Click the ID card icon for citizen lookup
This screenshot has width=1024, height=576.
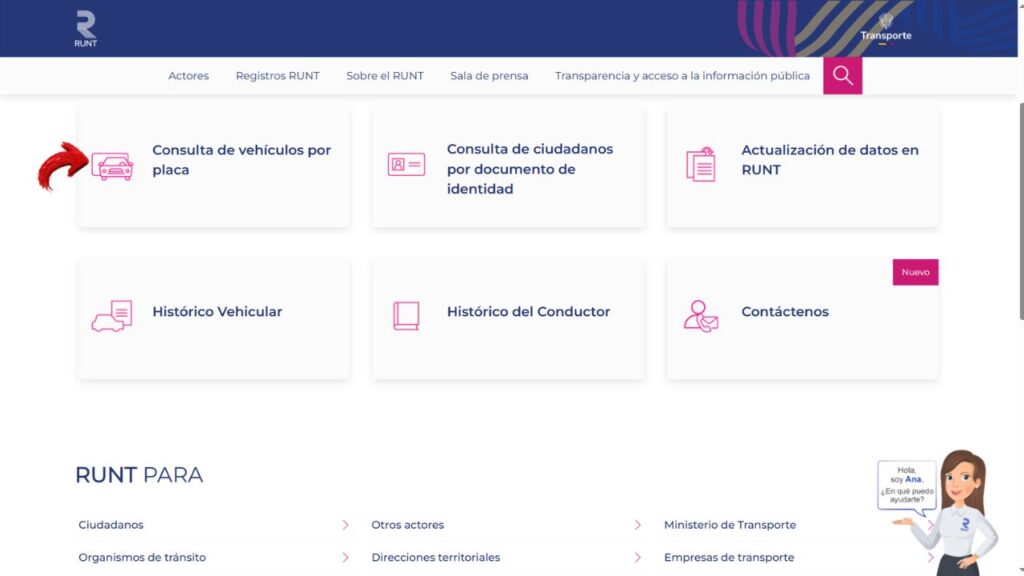(406, 165)
